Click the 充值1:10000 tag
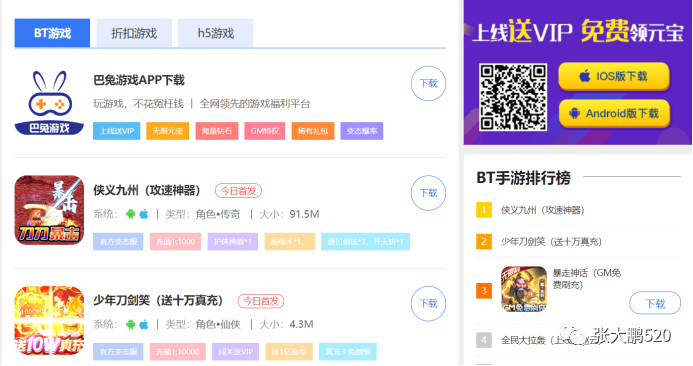The image size is (693, 366). pos(178,351)
